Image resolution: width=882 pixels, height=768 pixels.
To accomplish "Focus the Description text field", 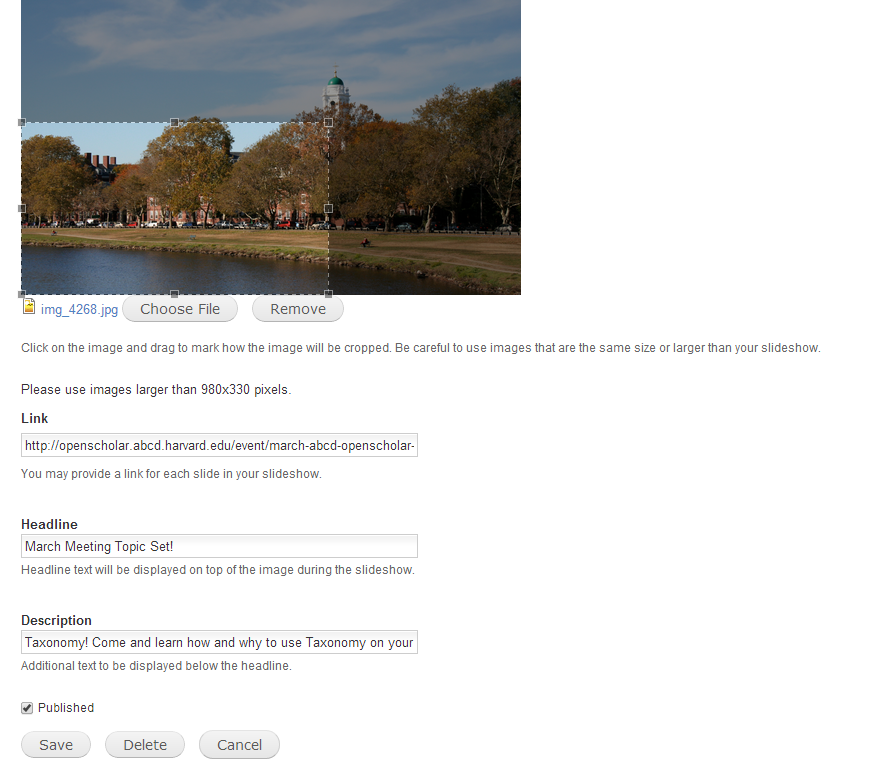I will click(x=219, y=642).
